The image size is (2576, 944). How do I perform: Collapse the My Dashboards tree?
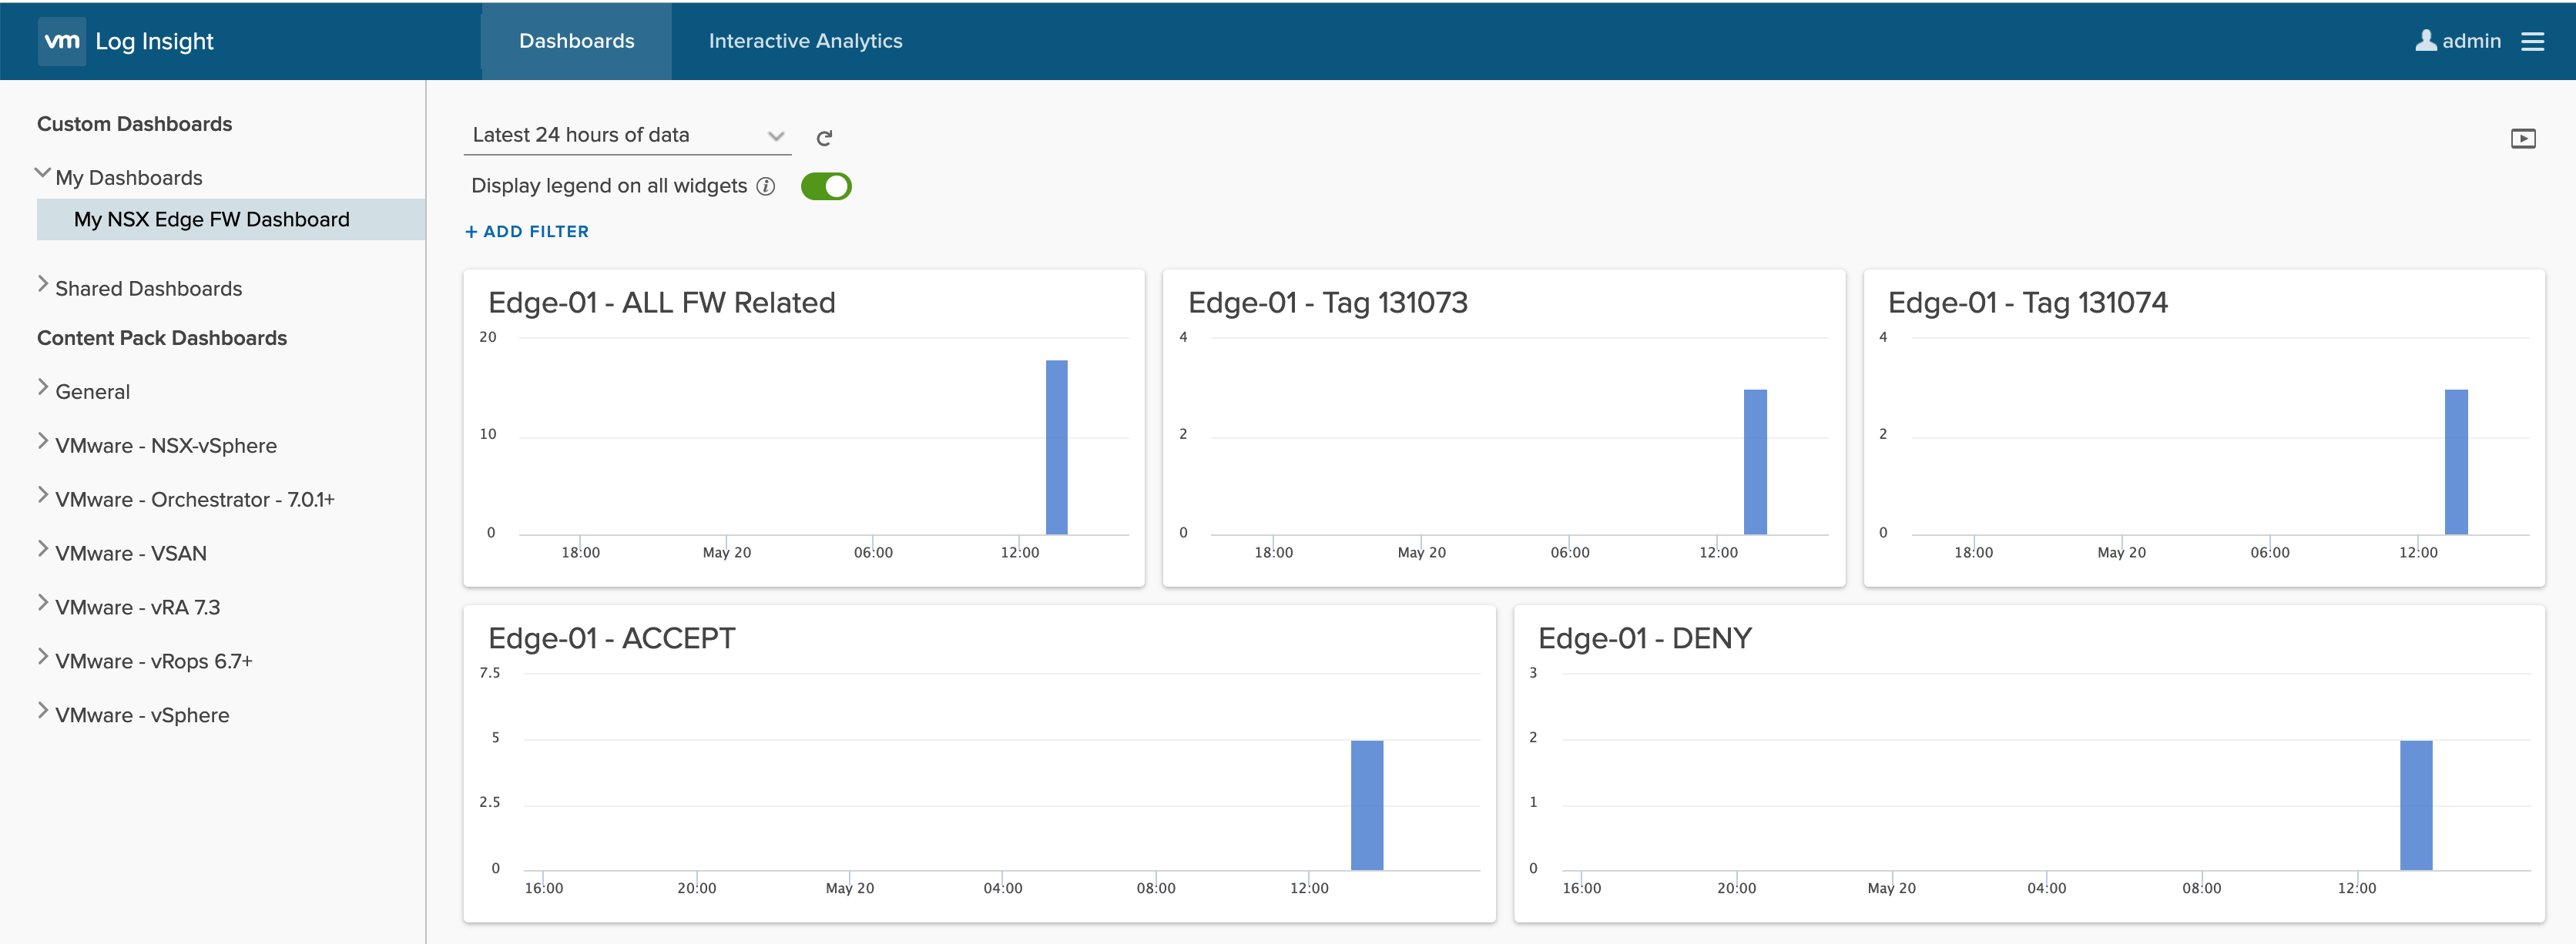[x=43, y=174]
